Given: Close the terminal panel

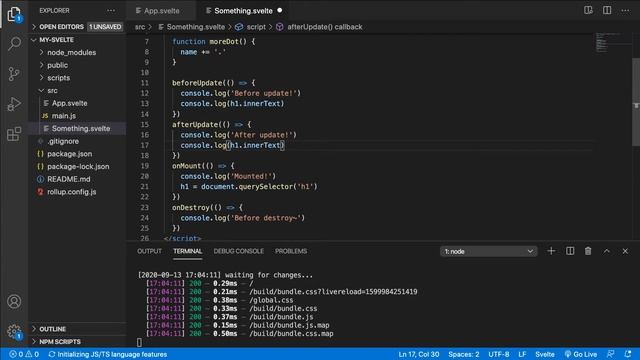Looking at the screenshot, I should click(x=625, y=251).
